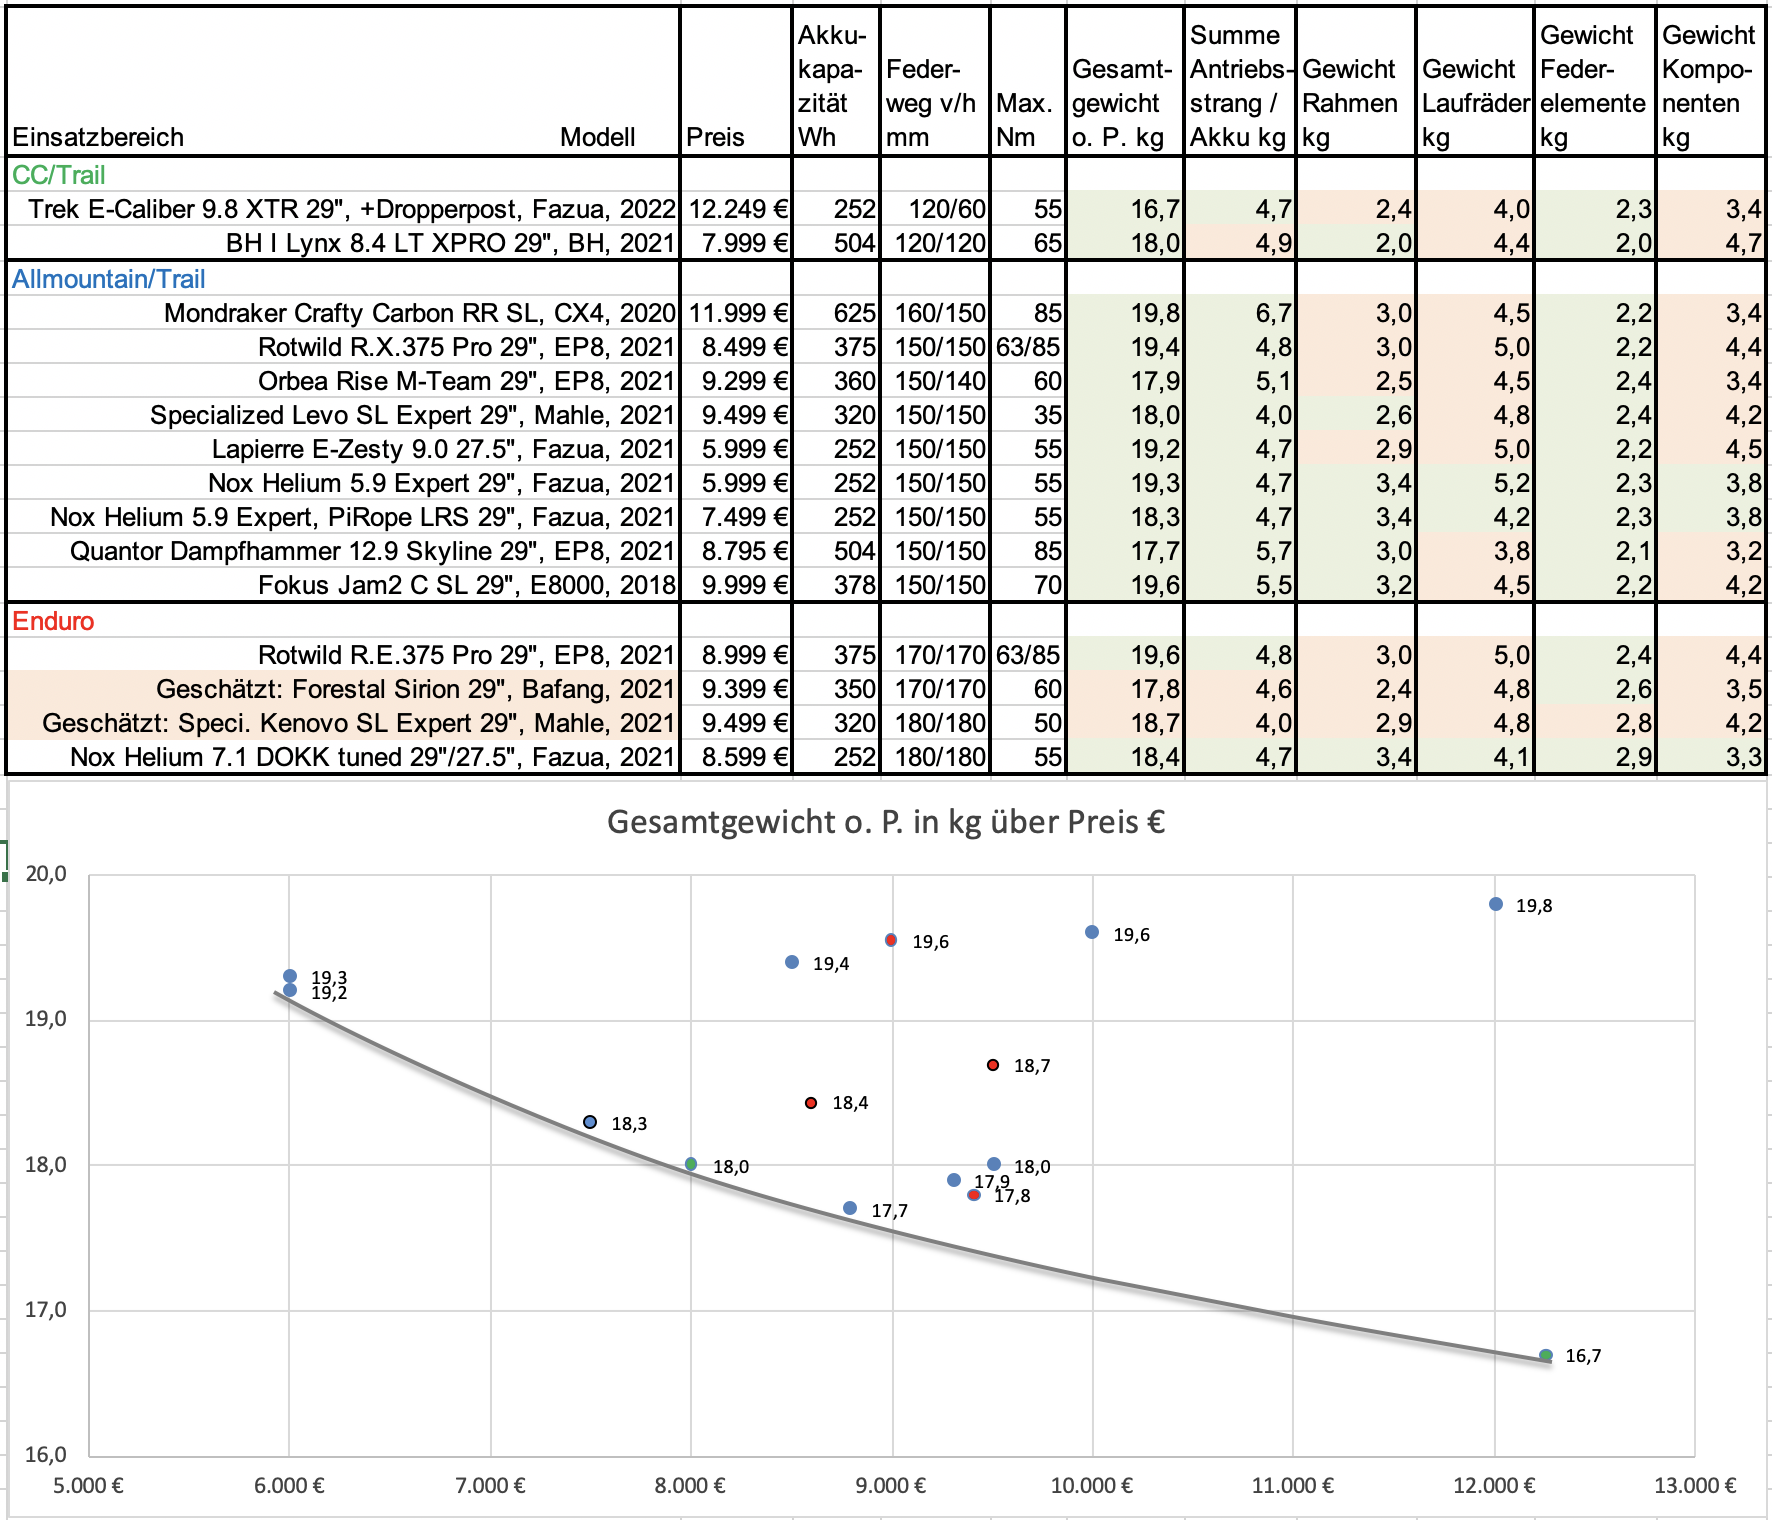Select the Orbea Rise M-Team model cell
Viewport: 1772px width, 1520px height.
point(466,381)
